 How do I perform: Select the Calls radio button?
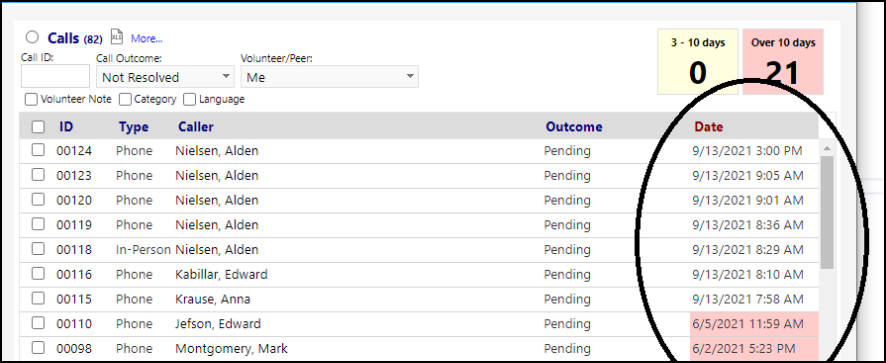pyautogui.click(x=32, y=37)
